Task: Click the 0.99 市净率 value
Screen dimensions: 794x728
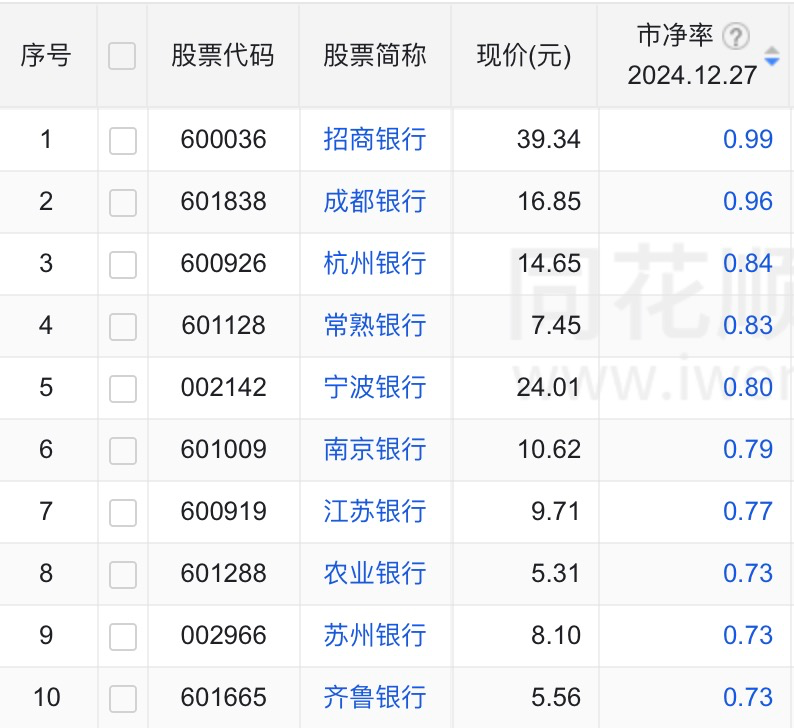Action: [748, 139]
